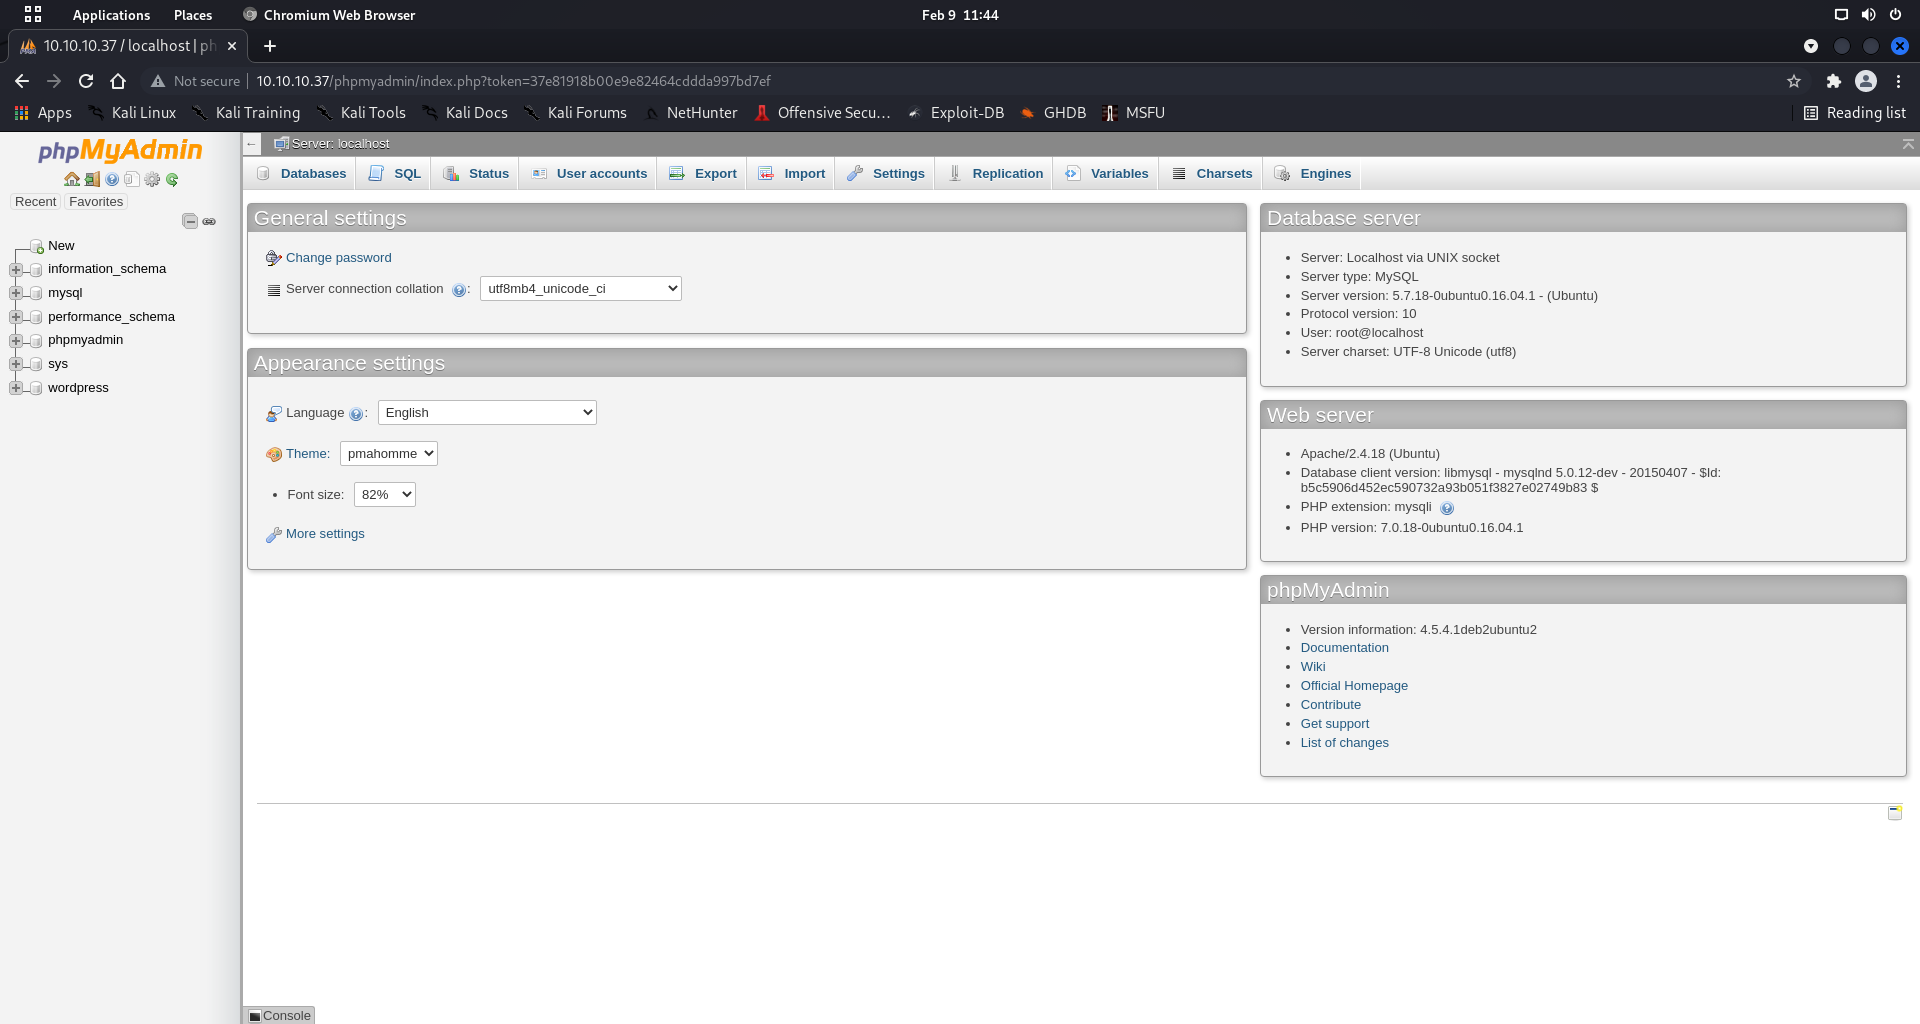1920x1024 pixels.
Task: Open the Theme selection dropdown
Action: (x=388, y=454)
